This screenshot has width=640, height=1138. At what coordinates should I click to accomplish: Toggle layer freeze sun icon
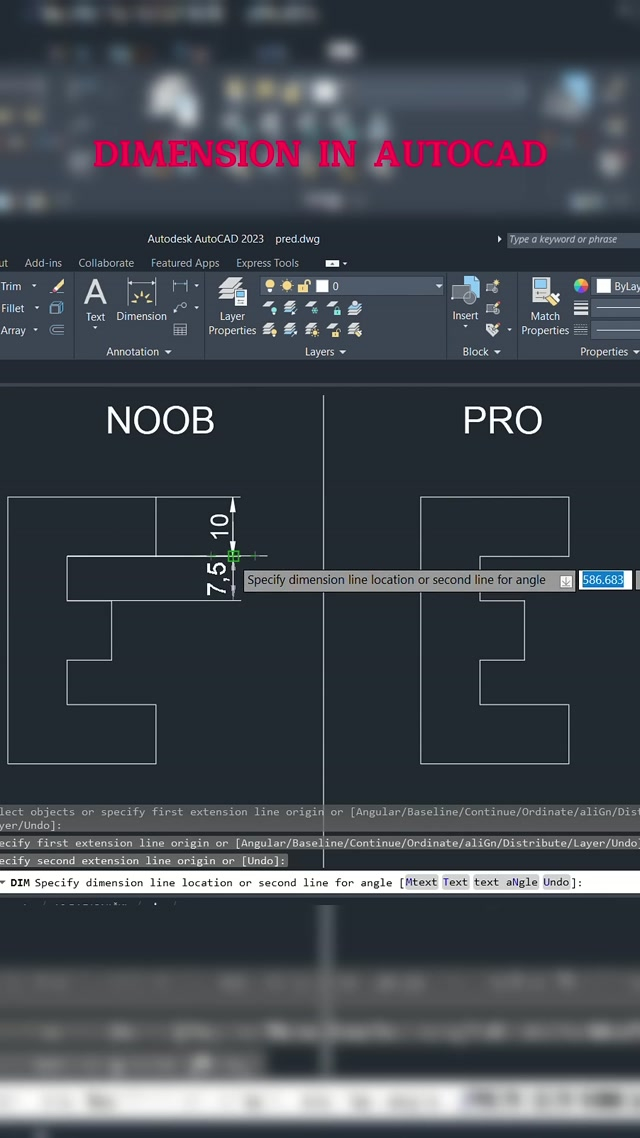(x=287, y=286)
